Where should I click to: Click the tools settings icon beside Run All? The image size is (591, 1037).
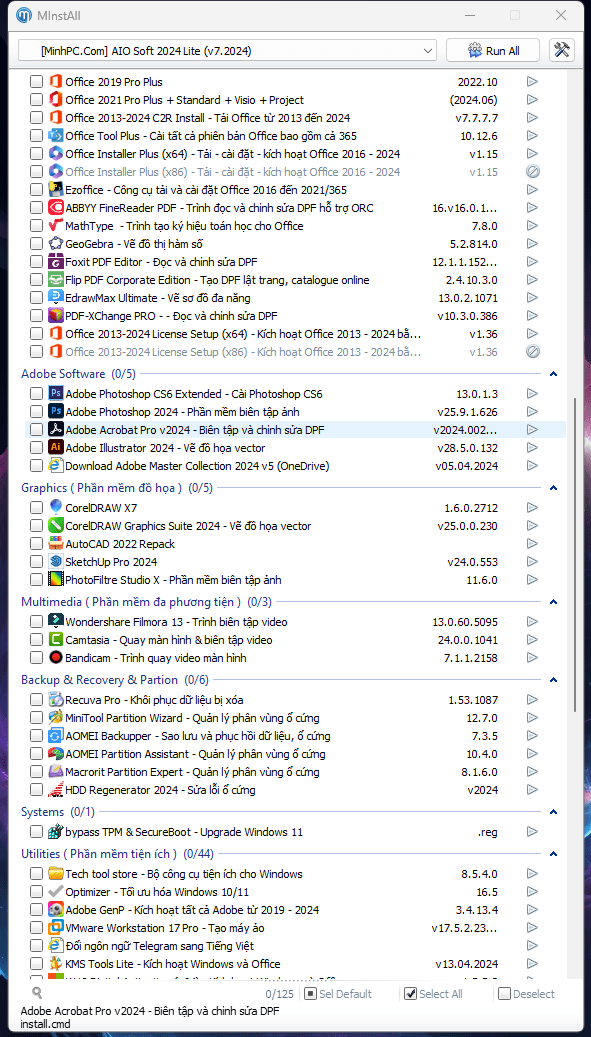coord(561,50)
